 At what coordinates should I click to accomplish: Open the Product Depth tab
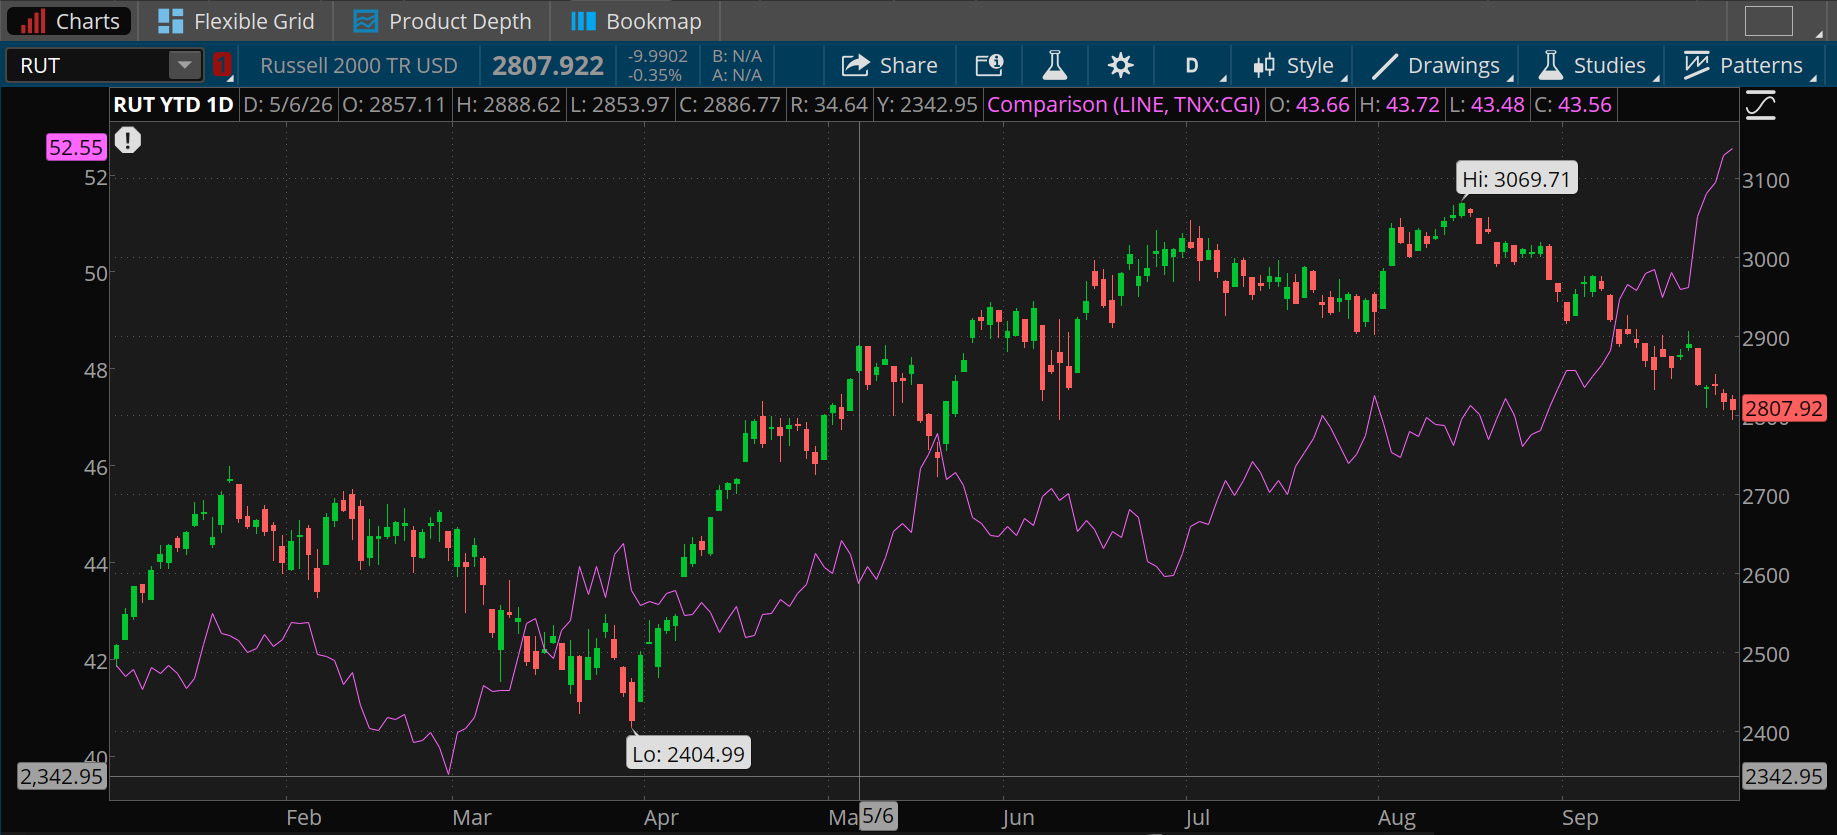point(442,21)
